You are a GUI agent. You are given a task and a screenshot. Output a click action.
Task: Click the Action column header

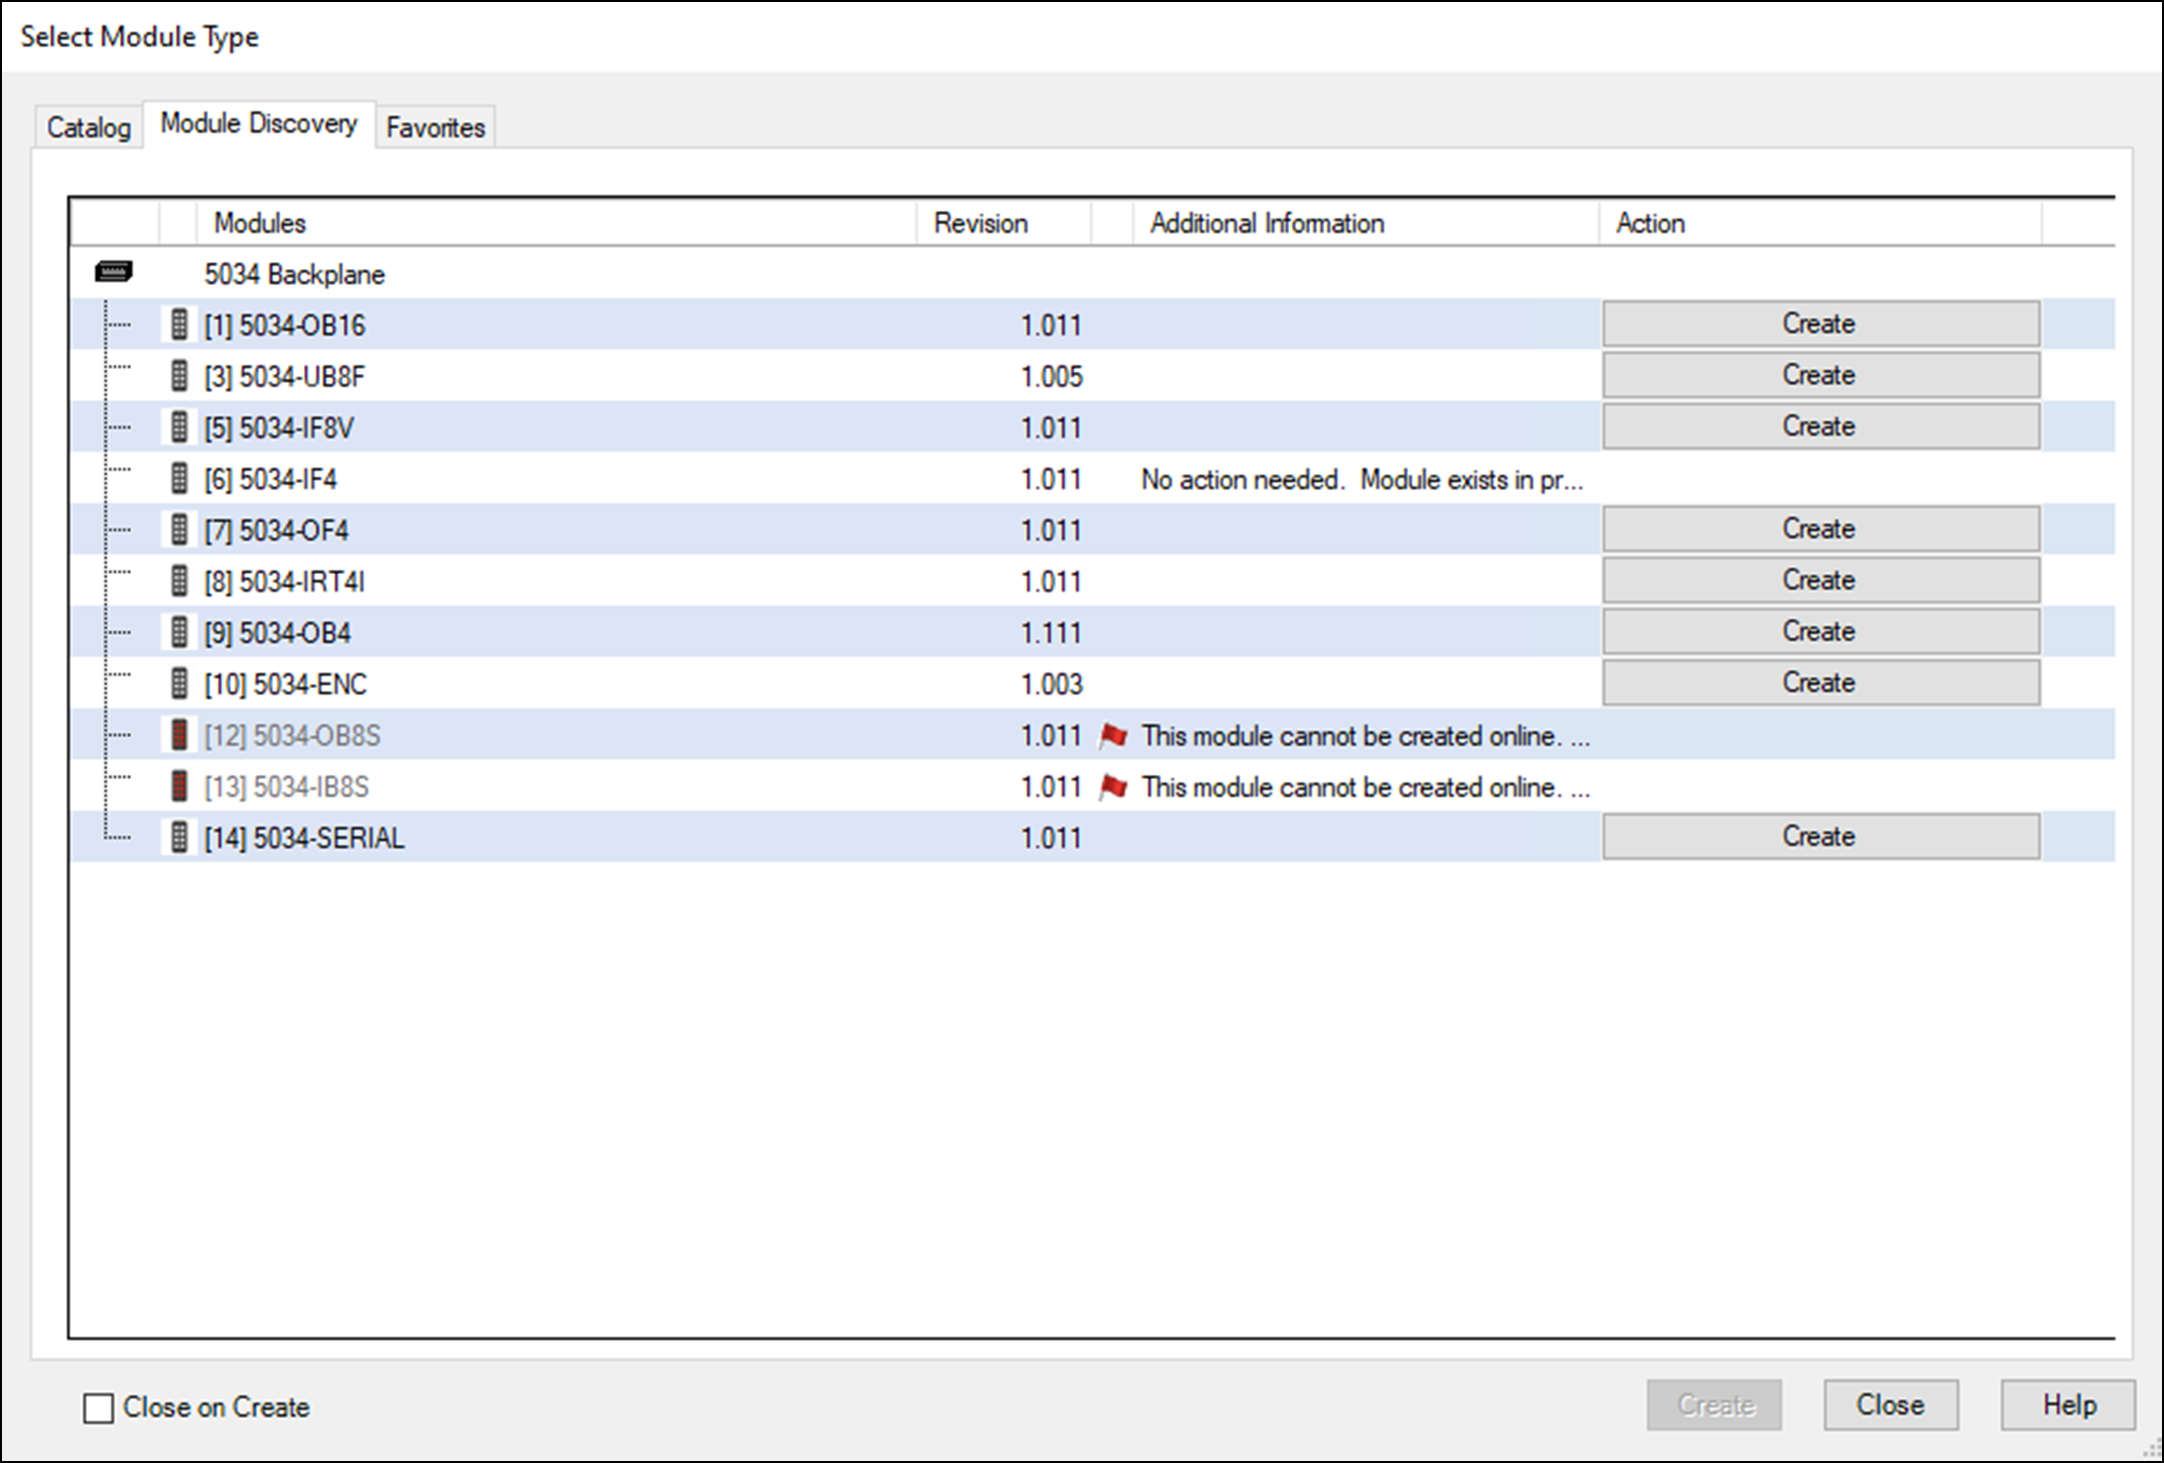pos(1820,223)
